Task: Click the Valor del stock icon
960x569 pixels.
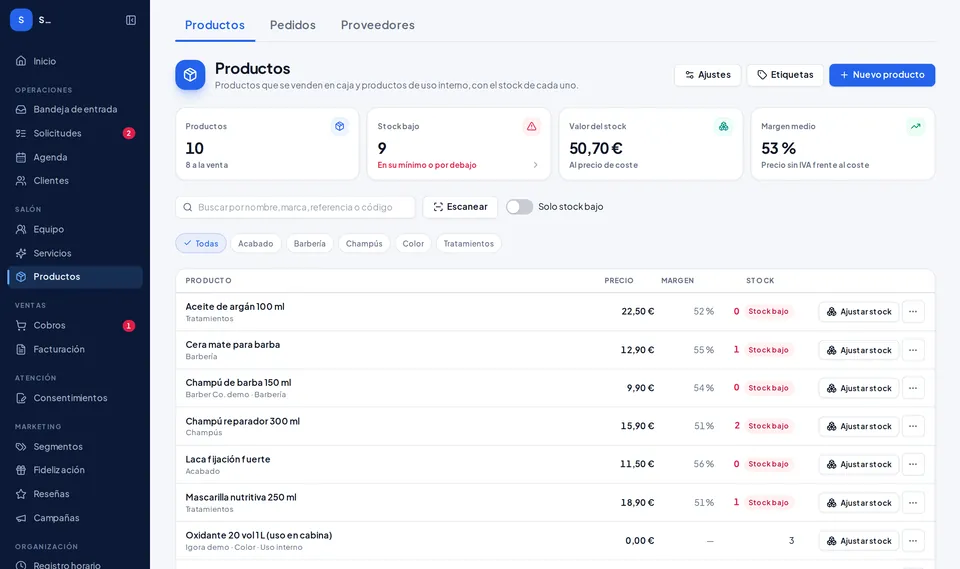Action: (723, 126)
